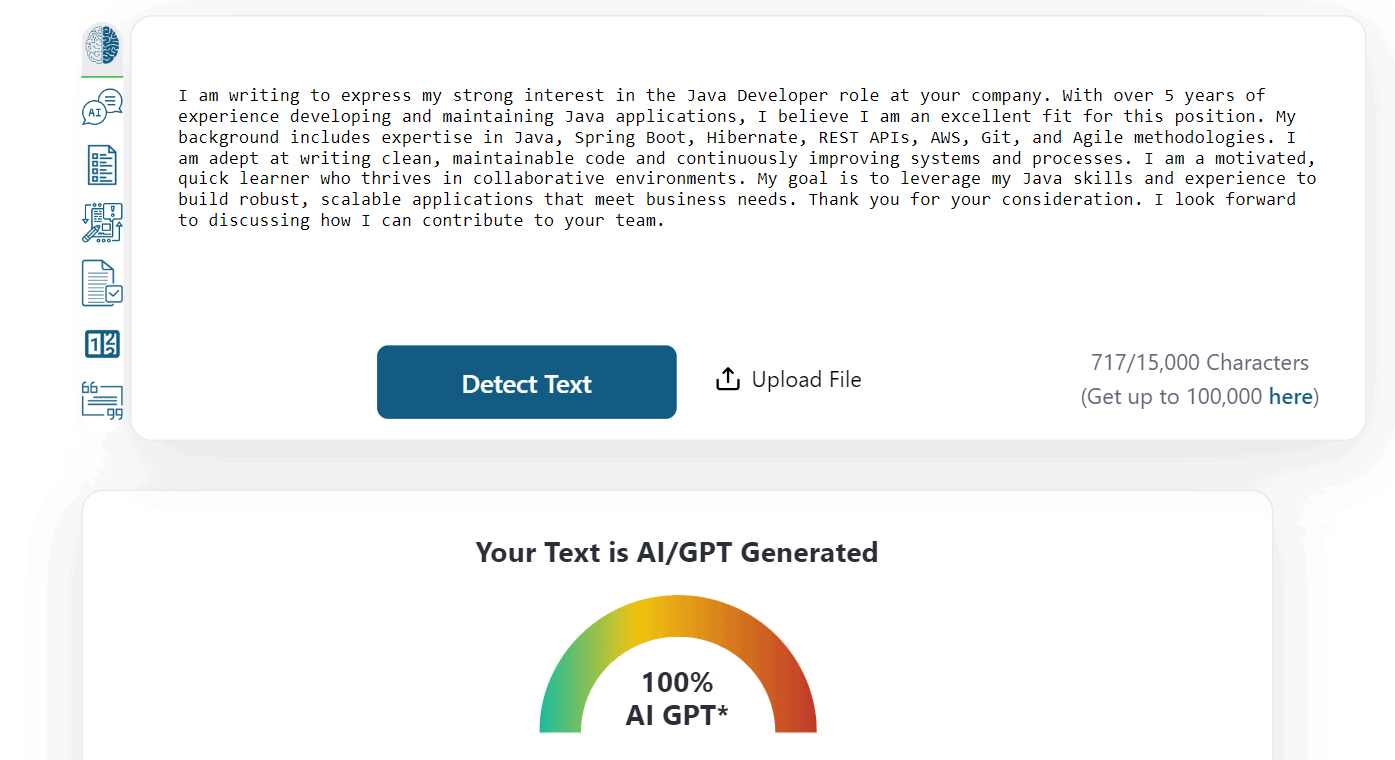Click the upload arrow icon
Image resolution: width=1395 pixels, height=760 pixels.
[728, 379]
